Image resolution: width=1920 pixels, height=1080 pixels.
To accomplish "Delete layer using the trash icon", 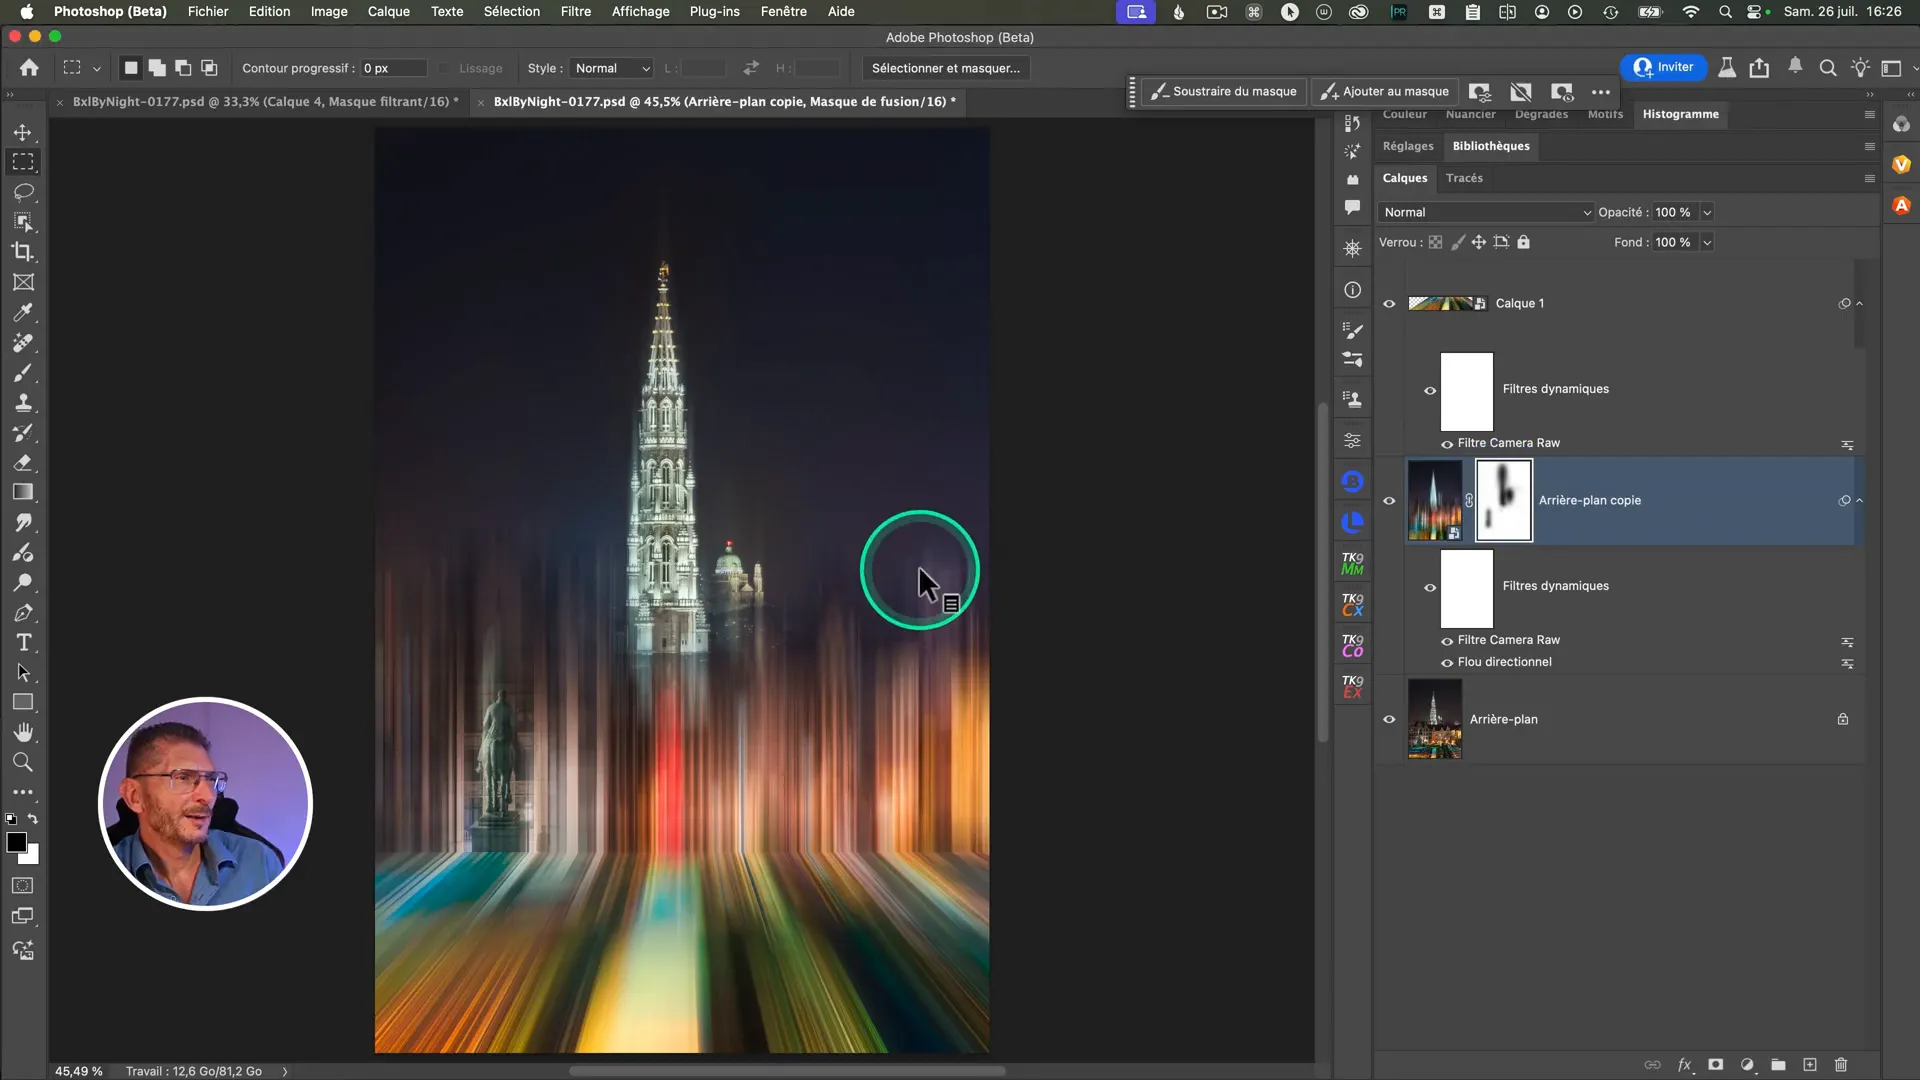I will [1841, 1065].
